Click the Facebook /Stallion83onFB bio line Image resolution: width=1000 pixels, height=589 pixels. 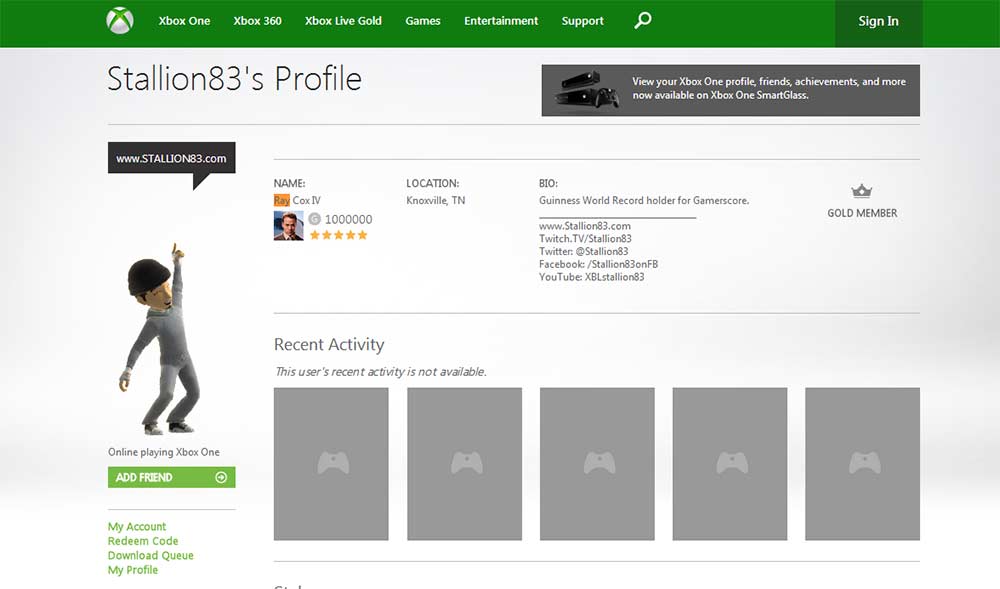598,264
